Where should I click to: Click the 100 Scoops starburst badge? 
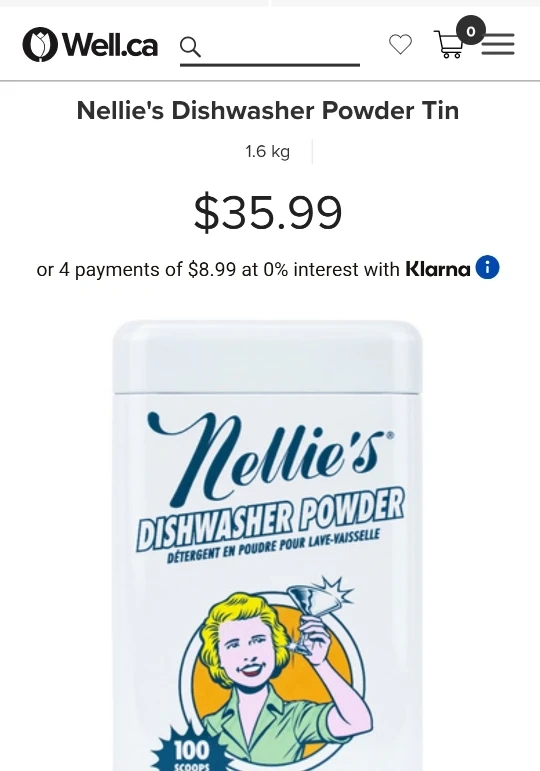click(191, 750)
